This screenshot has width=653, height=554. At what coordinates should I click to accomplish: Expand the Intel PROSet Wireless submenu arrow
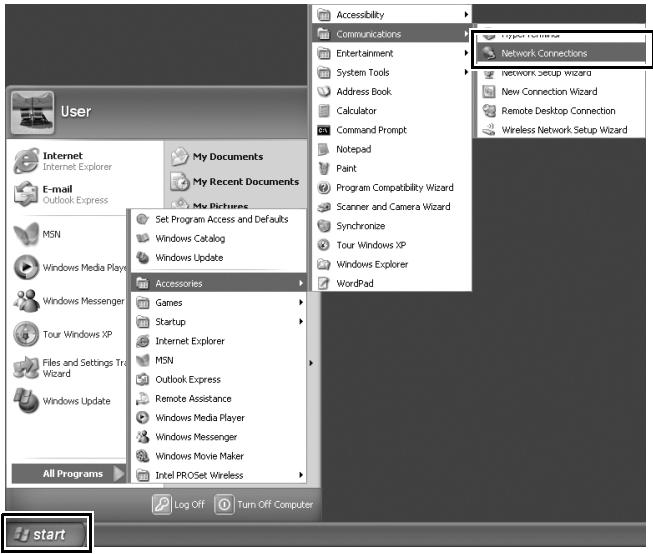click(x=301, y=475)
